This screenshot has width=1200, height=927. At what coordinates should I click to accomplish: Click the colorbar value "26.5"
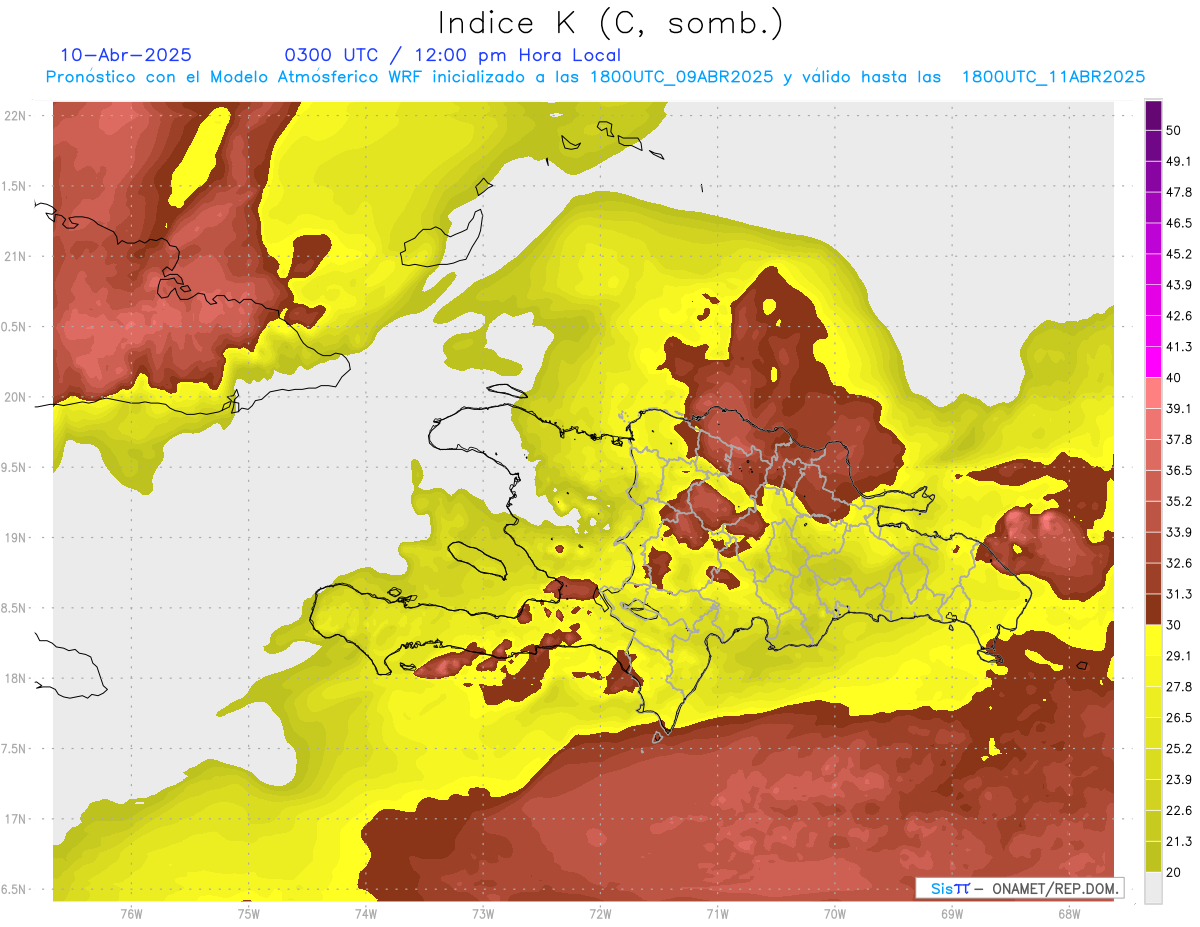point(1179,718)
